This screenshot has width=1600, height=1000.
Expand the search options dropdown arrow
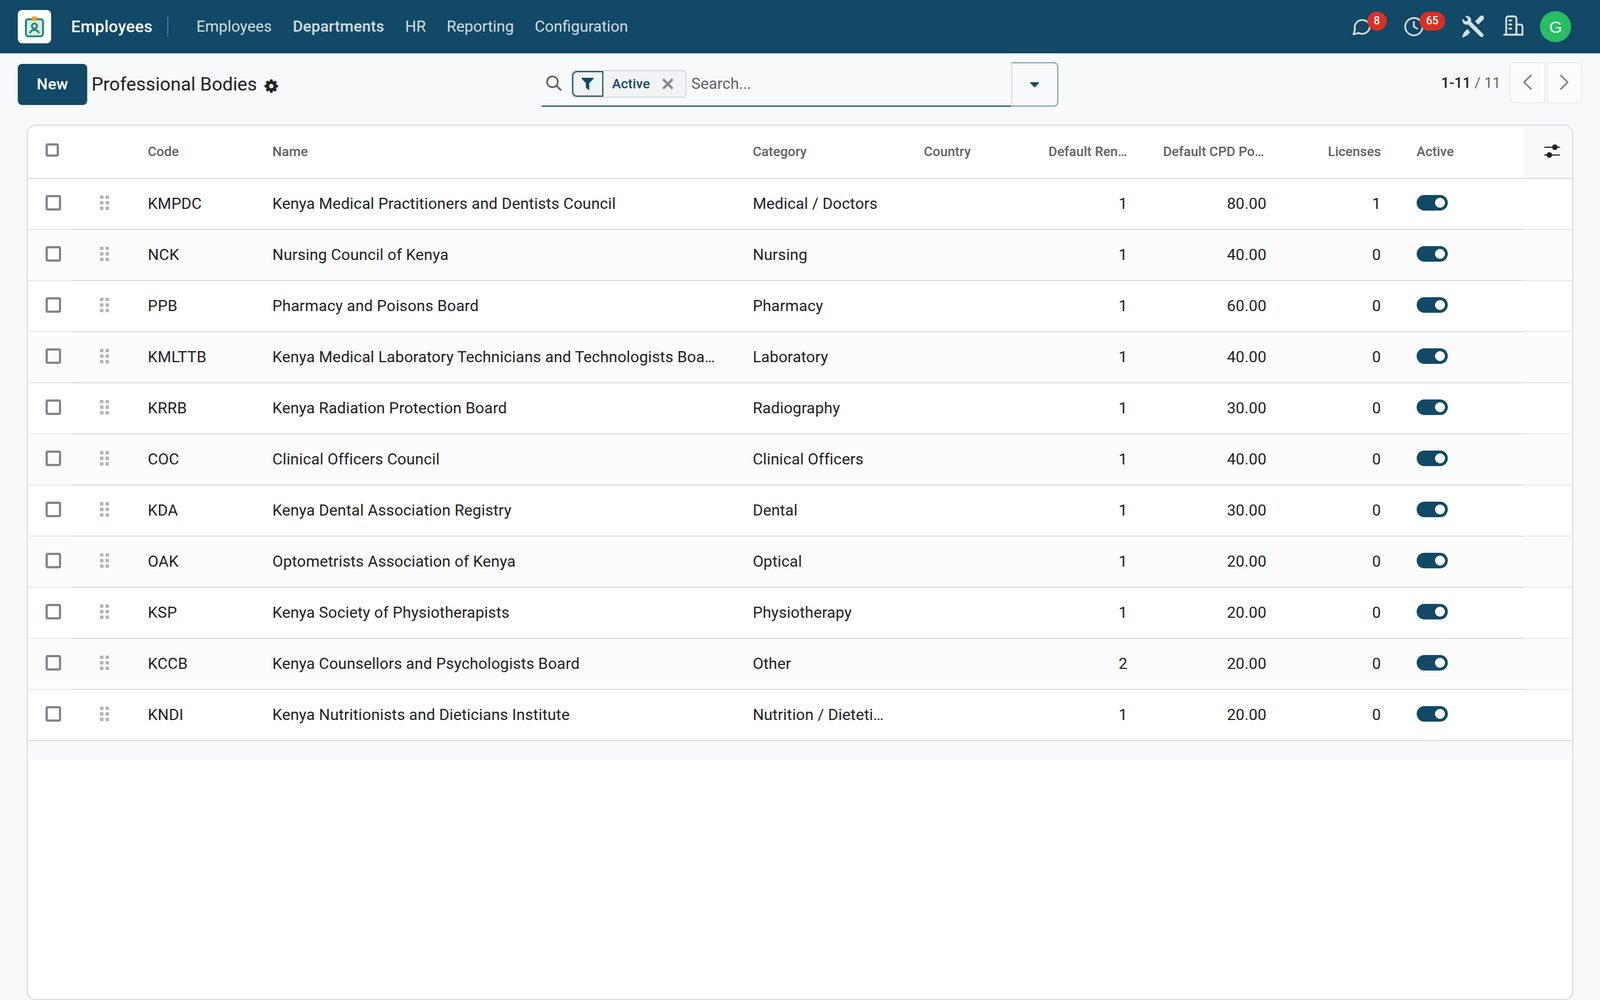tap(1034, 84)
